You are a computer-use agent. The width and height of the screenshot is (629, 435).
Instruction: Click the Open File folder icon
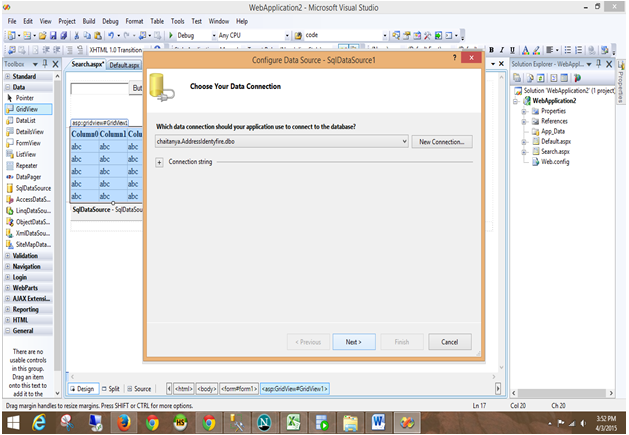coord(43,35)
